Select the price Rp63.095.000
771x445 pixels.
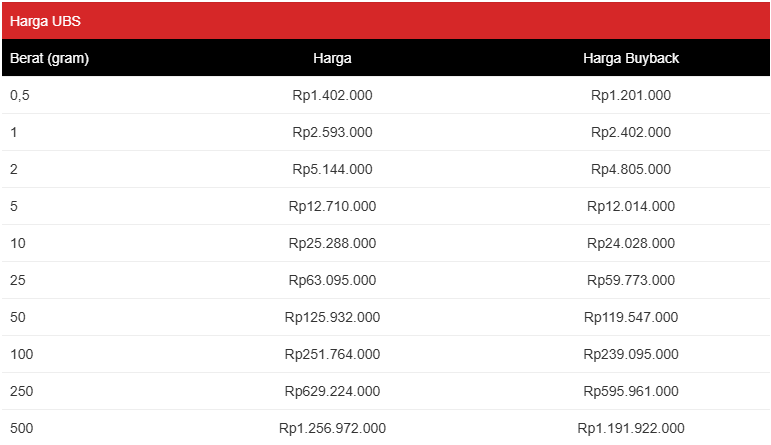pos(332,280)
